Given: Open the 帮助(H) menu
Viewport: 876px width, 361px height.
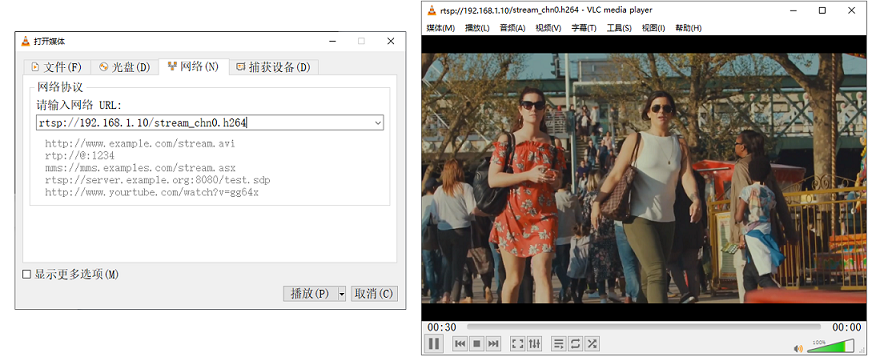Looking at the screenshot, I should point(688,28).
